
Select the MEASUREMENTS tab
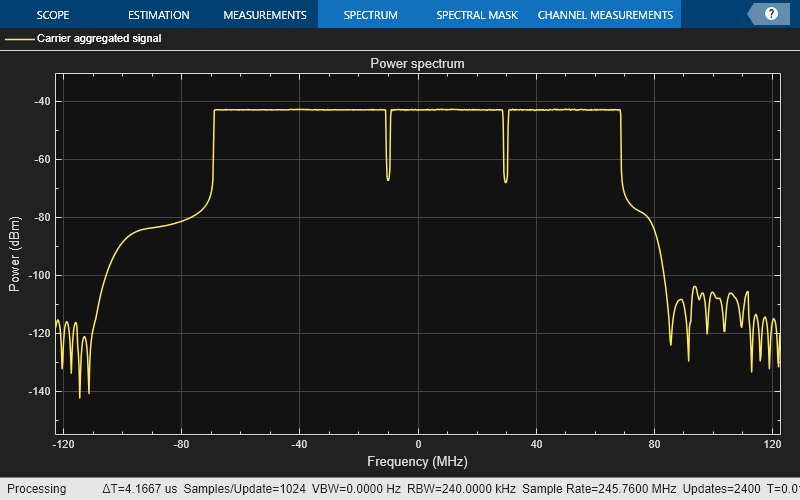click(x=265, y=15)
